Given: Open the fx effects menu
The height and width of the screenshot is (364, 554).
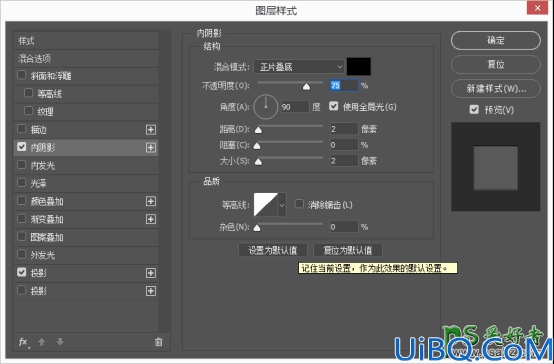Looking at the screenshot, I should click(23, 342).
